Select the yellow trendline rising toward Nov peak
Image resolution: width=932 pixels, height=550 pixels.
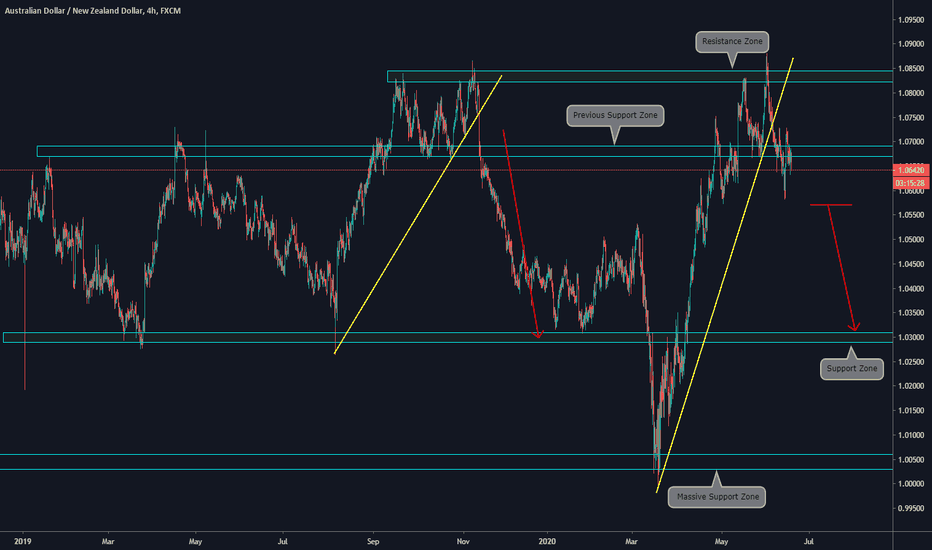pyautogui.click(x=418, y=215)
